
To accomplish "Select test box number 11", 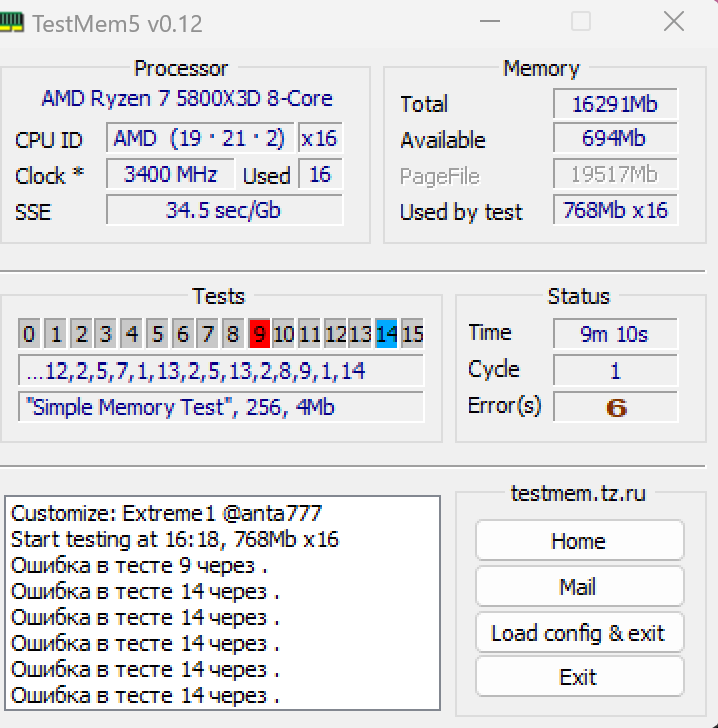I will tap(309, 333).
